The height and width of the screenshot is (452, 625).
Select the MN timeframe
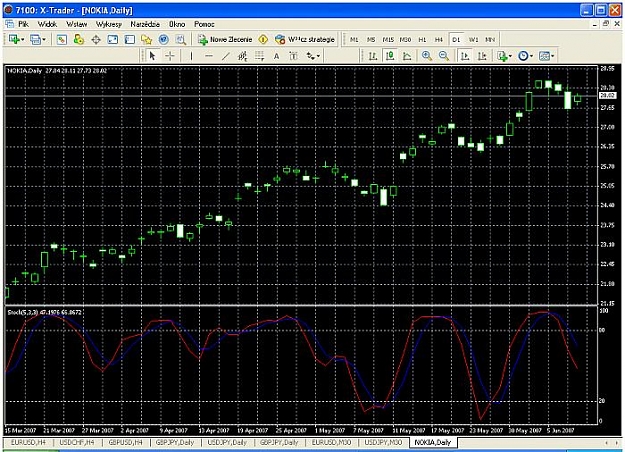[x=490, y=39]
